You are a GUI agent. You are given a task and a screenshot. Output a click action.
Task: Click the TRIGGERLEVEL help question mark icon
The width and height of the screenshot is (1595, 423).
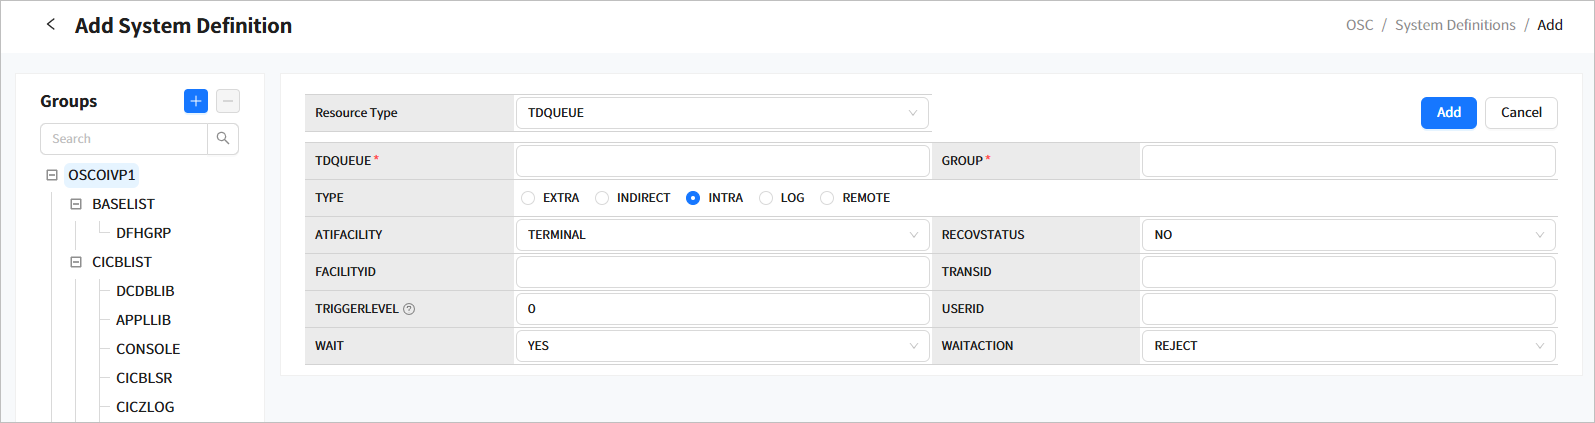click(409, 309)
